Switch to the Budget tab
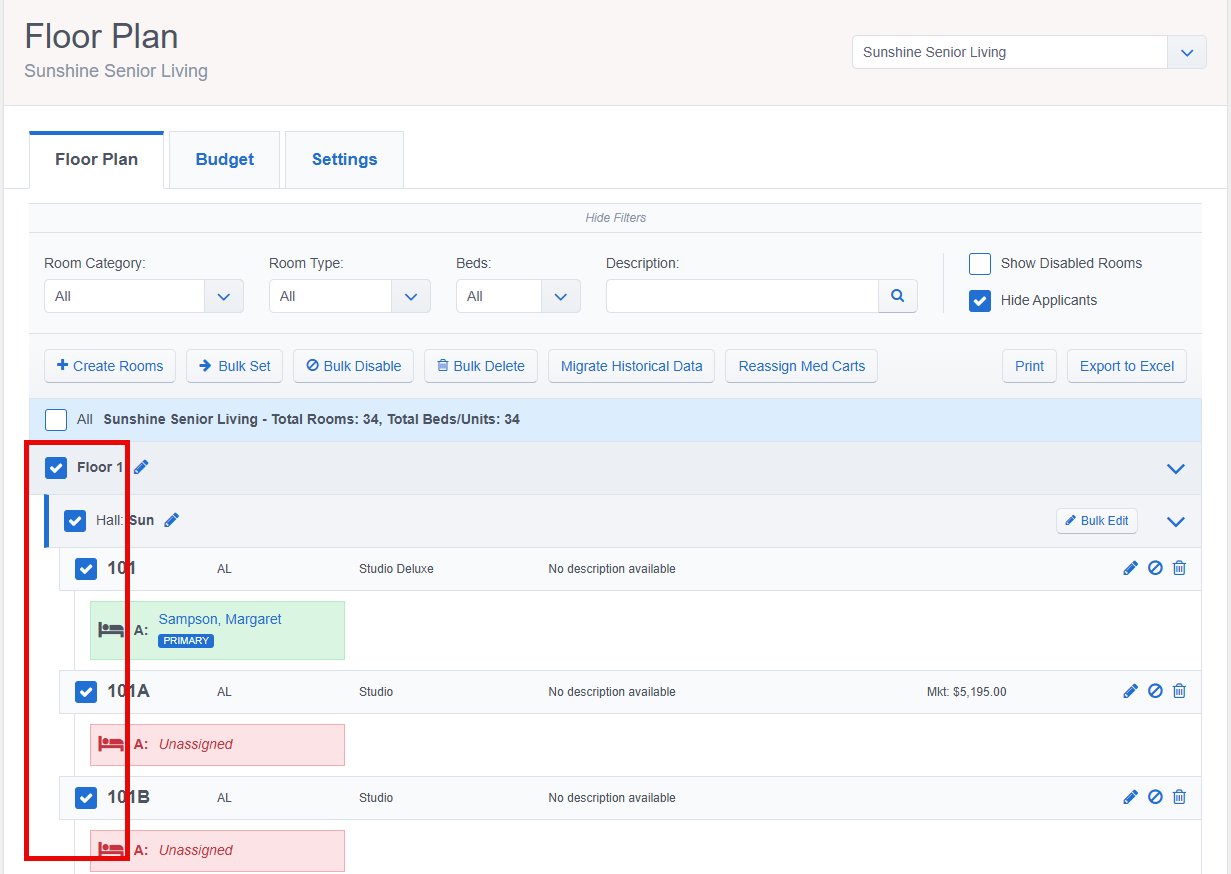This screenshot has height=874, width=1231. (225, 159)
